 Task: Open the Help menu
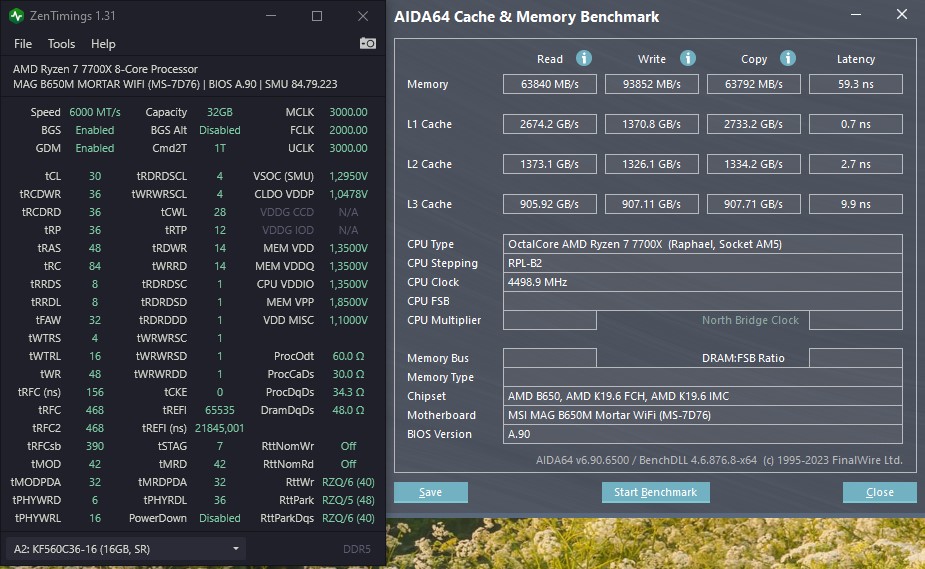tap(103, 44)
